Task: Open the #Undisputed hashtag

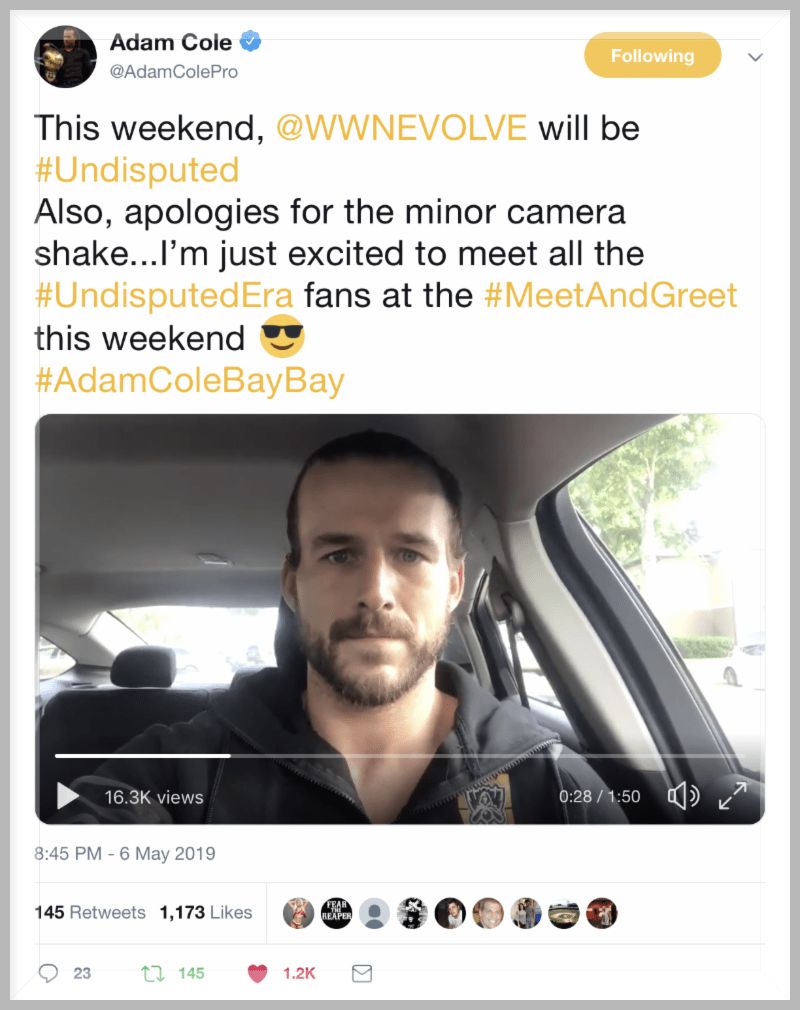Action: point(137,170)
